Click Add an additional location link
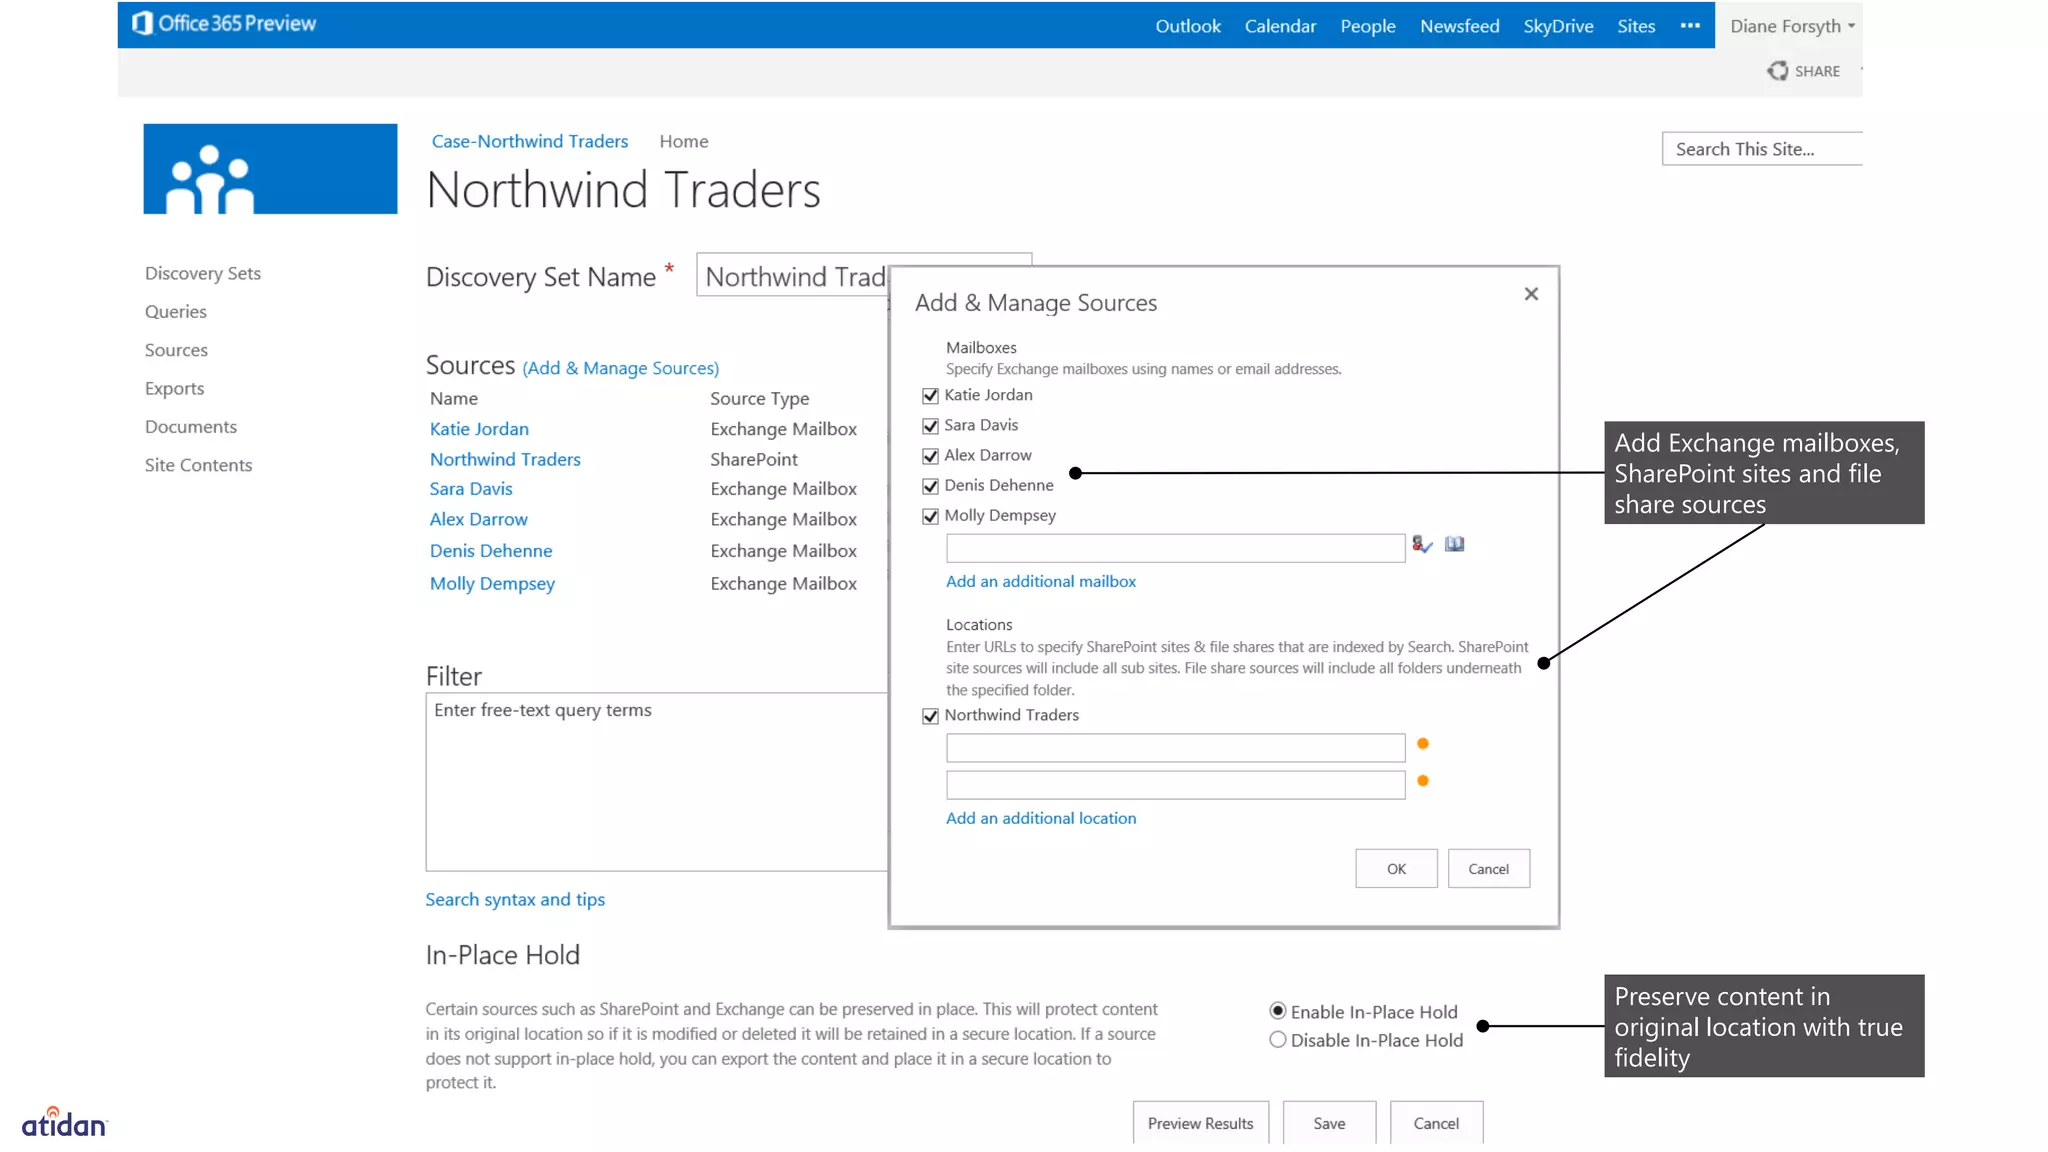2048x1152 pixels. pyautogui.click(x=1041, y=818)
